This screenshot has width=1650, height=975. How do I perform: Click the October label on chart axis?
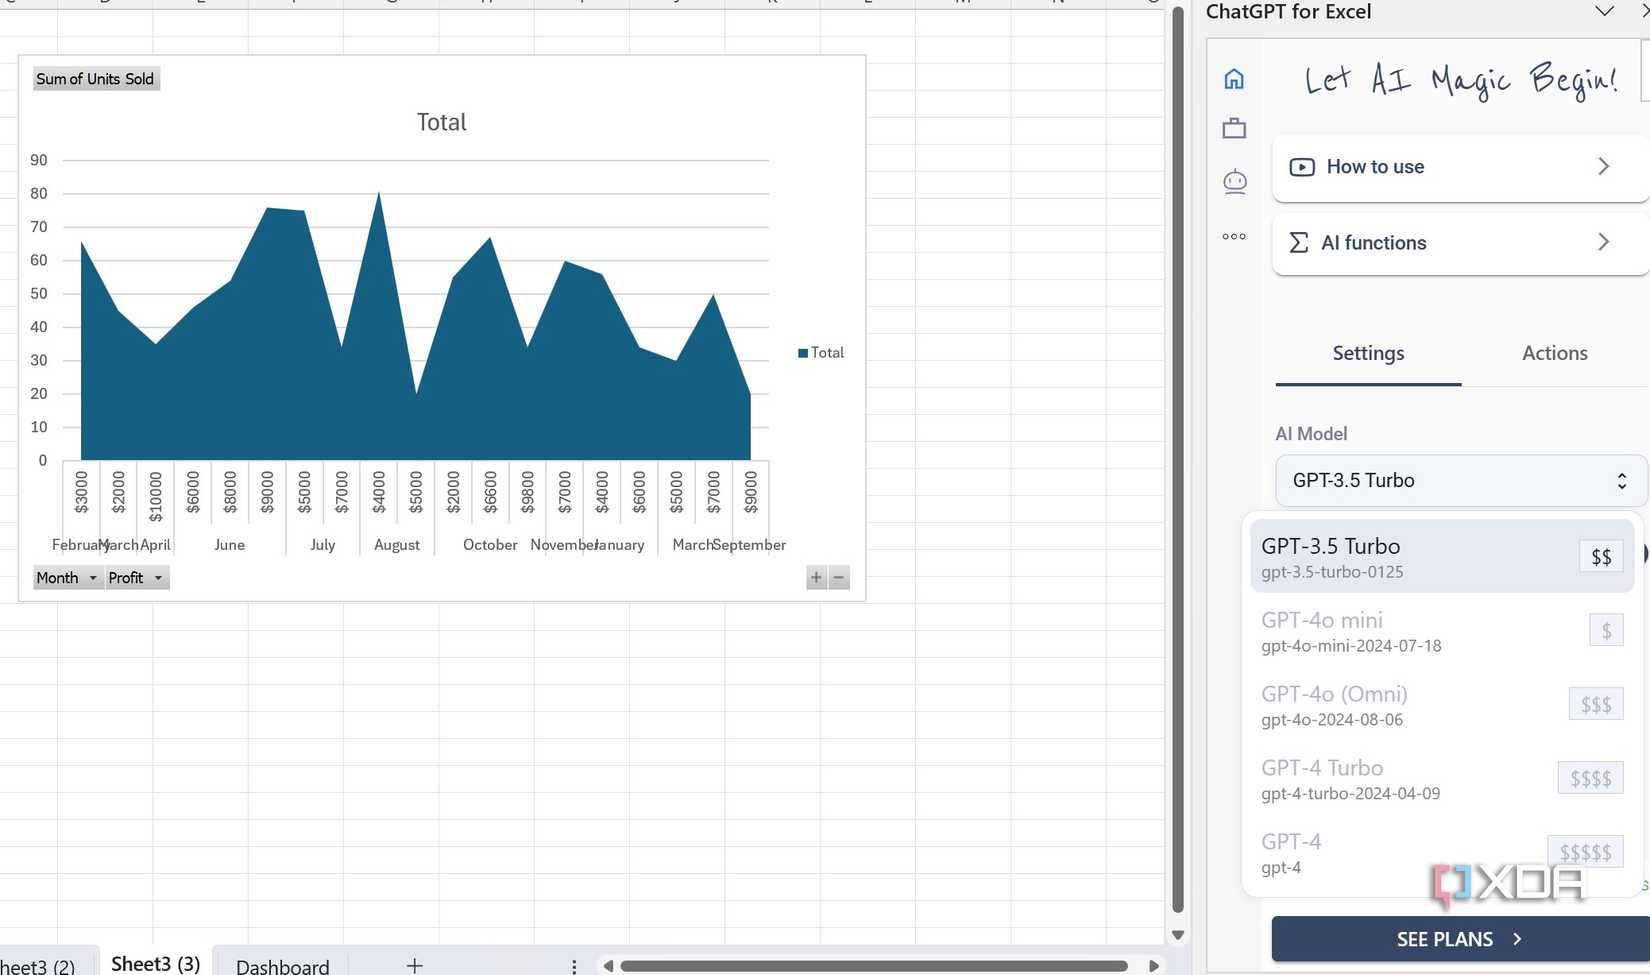pyautogui.click(x=490, y=545)
